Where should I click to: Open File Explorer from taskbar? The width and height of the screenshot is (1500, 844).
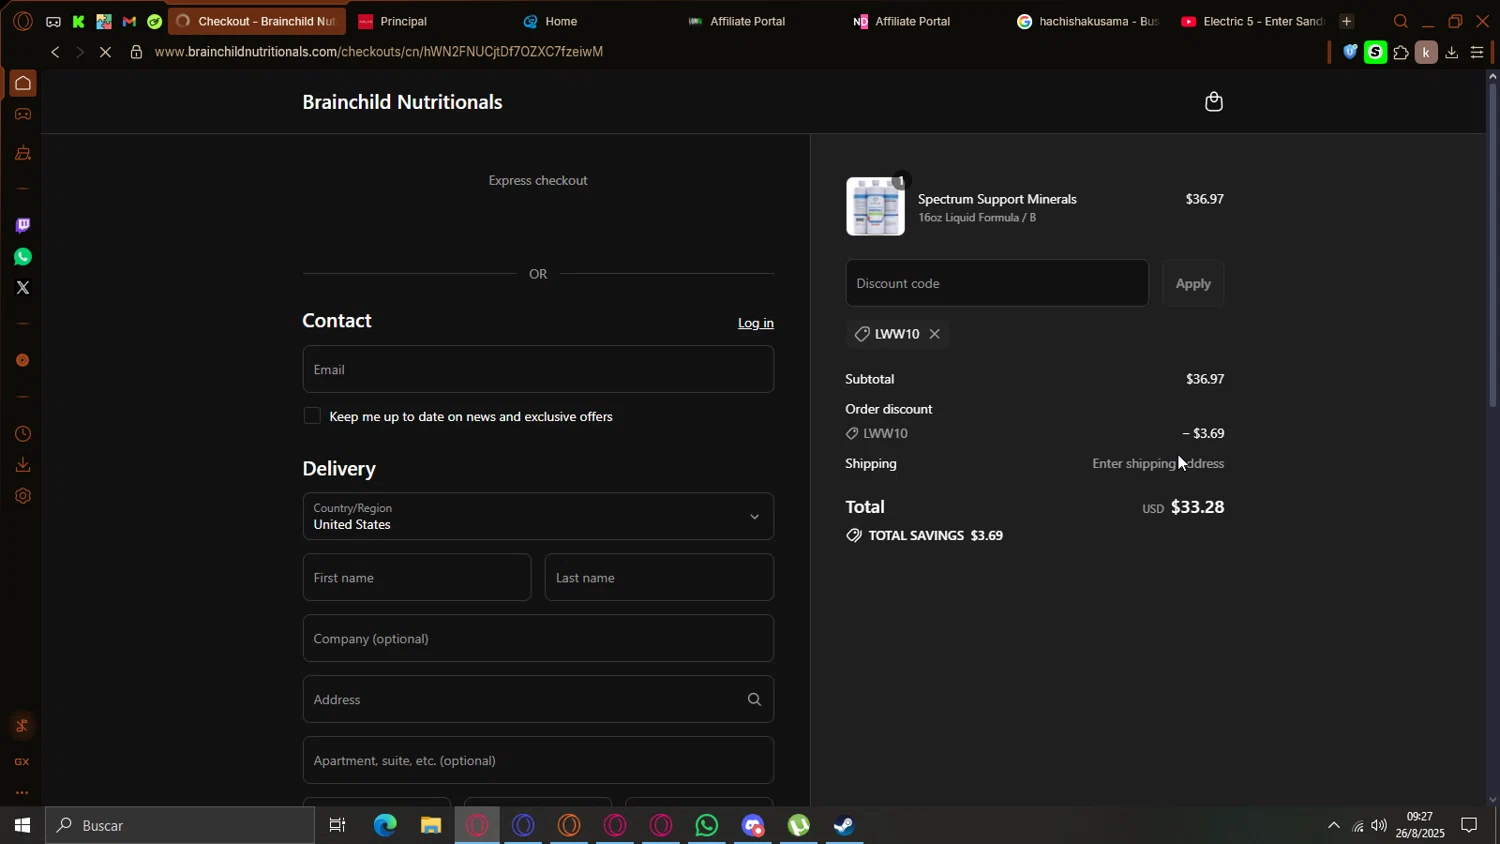click(x=431, y=826)
